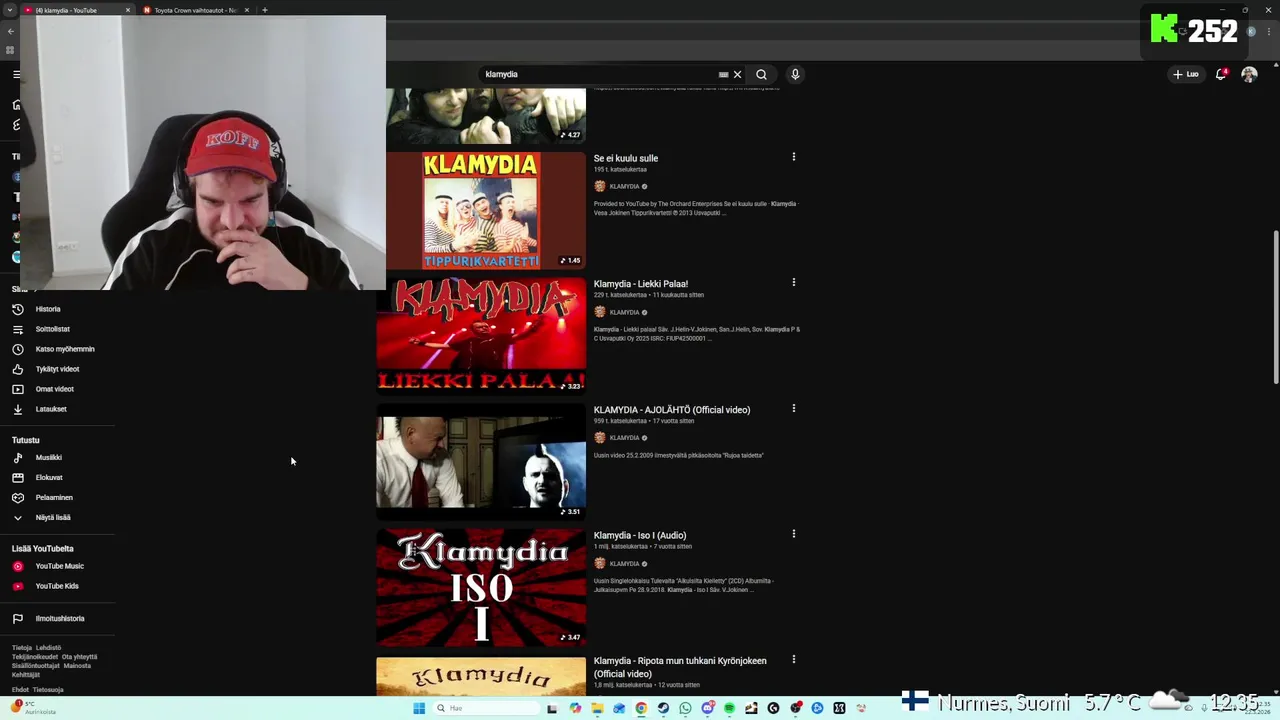
Task: Click the taskbar Hae search box
Action: (487, 708)
